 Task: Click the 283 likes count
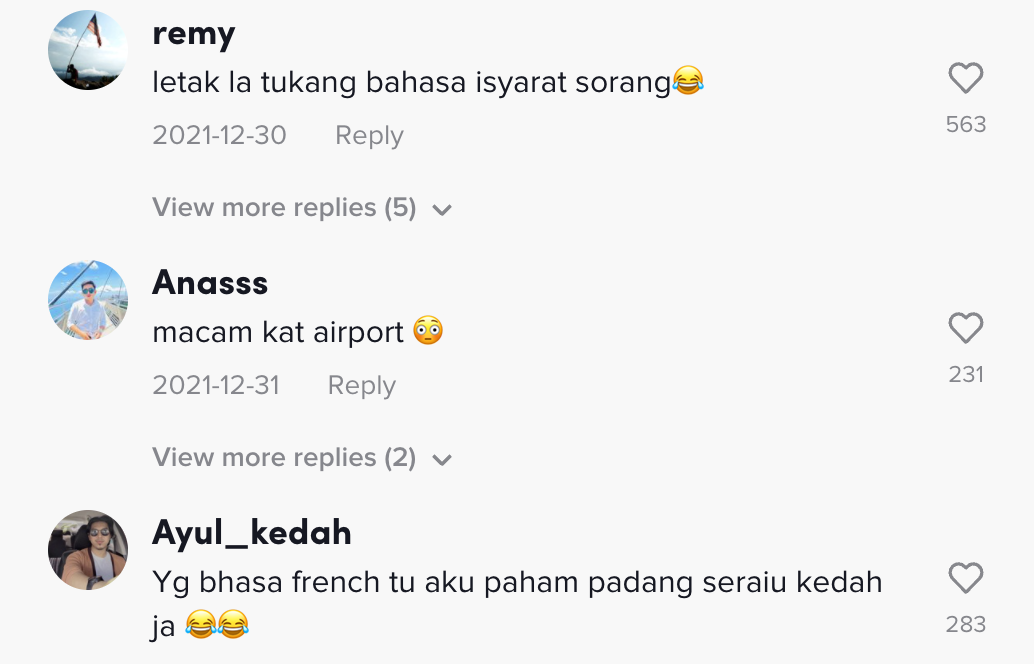point(965,624)
